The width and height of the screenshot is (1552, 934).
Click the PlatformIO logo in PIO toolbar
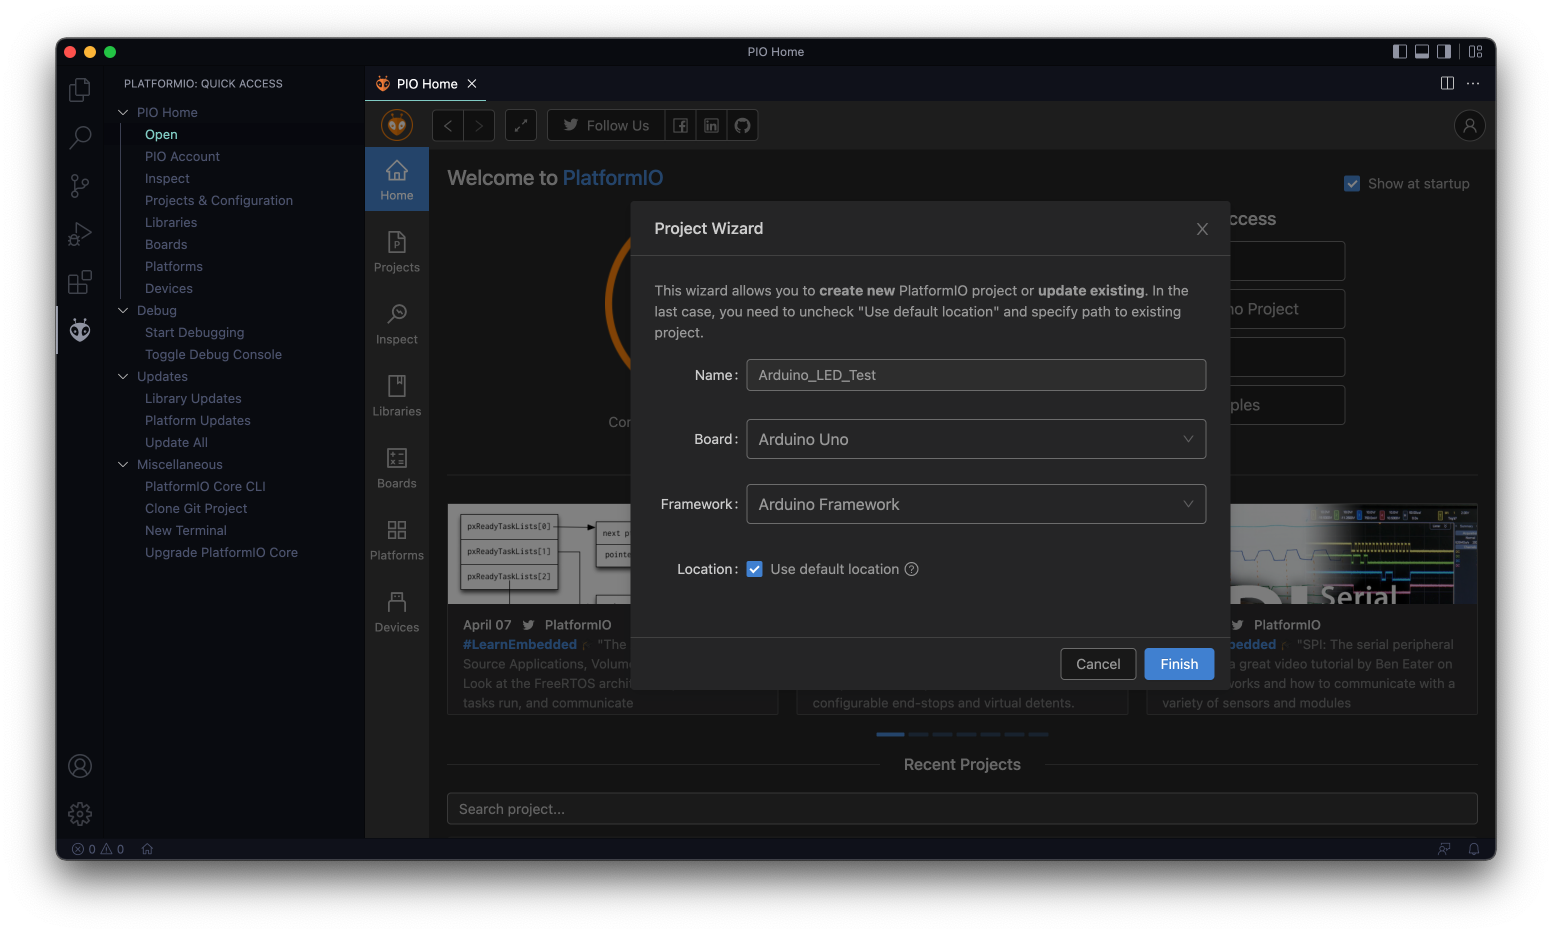[397, 125]
